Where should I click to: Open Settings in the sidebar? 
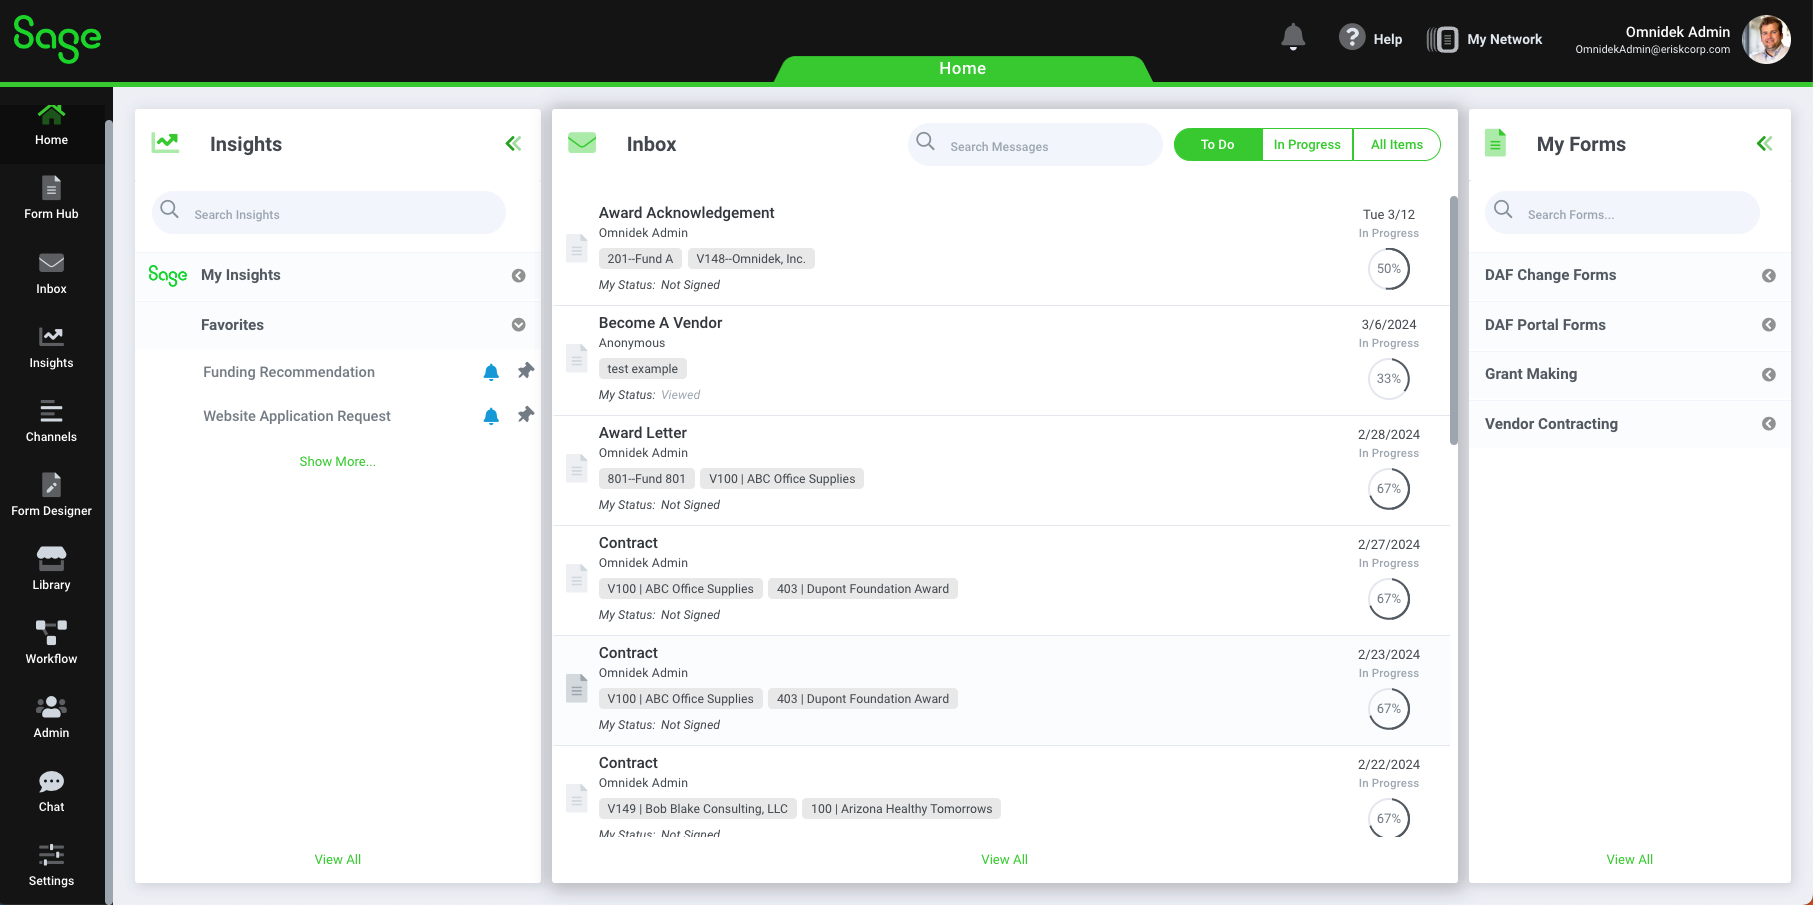(x=52, y=865)
